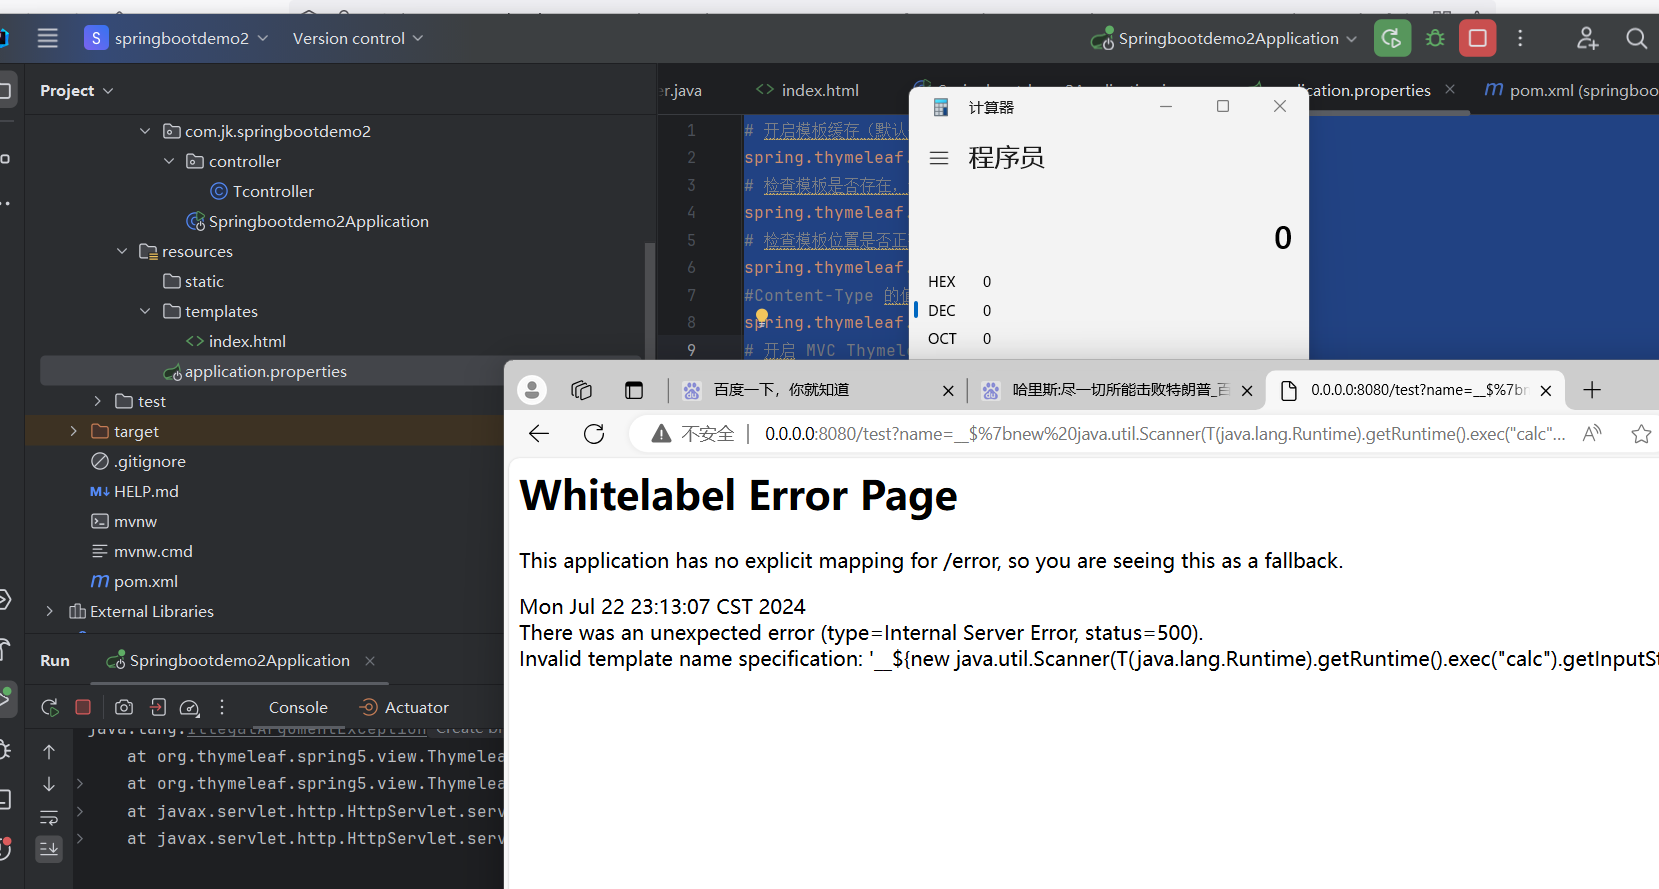Expand the test folder
Image resolution: width=1659 pixels, height=889 pixels.
pyautogui.click(x=97, y=401)
